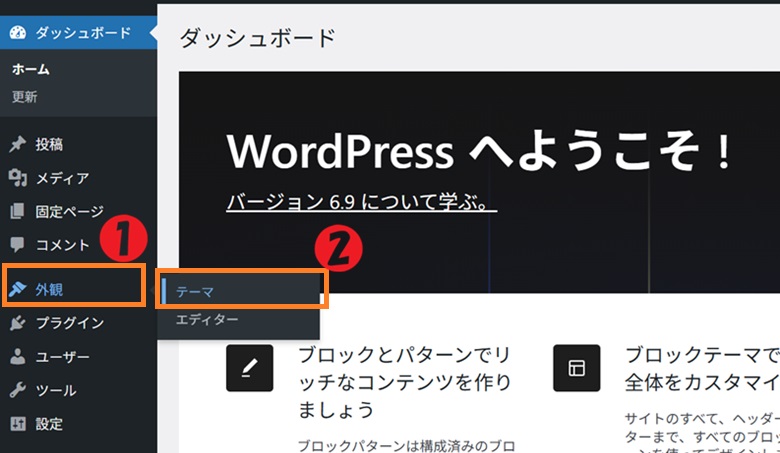Click the pushpin icon next to 投稿

tap(17, 144)
